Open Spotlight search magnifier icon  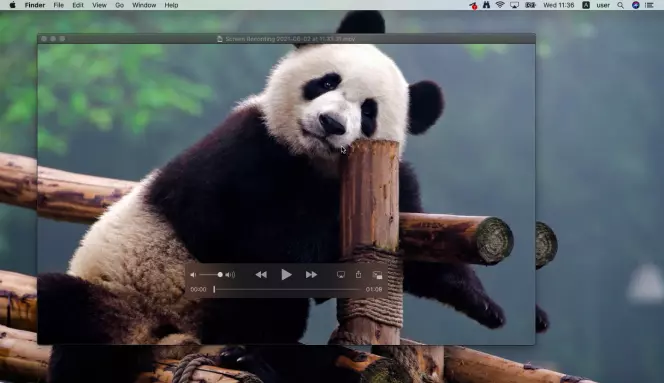click(620, 5)
